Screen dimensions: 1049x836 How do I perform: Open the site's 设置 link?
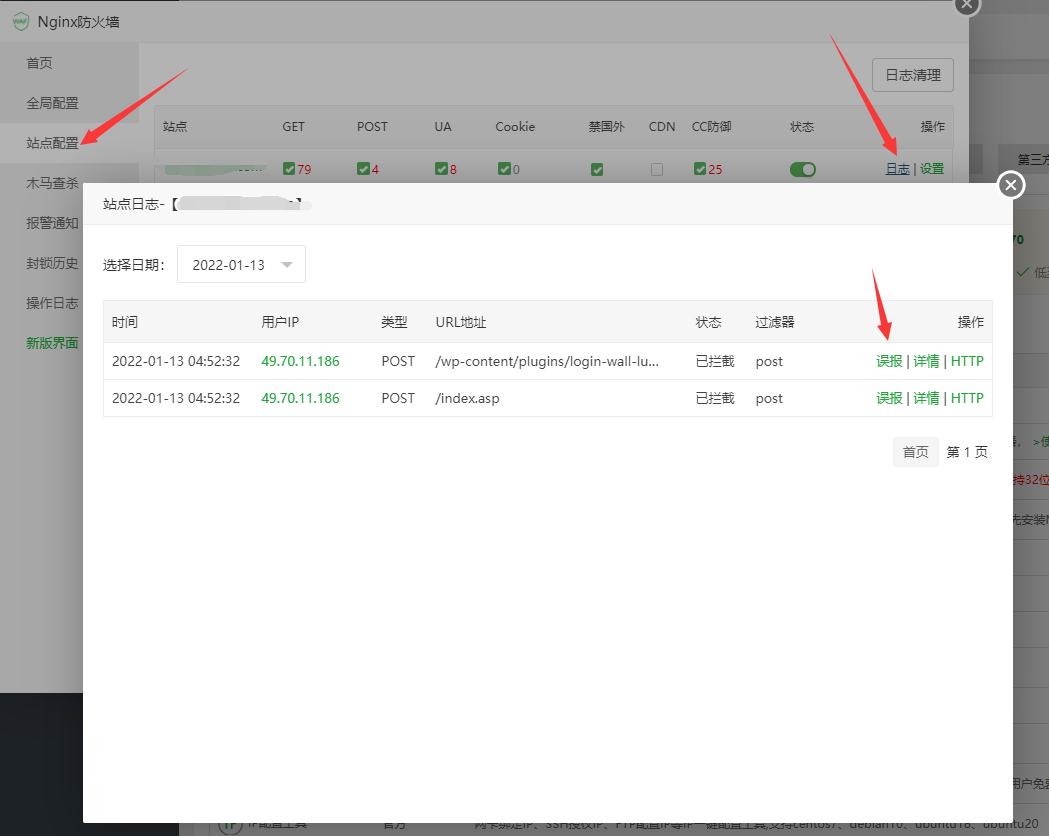[x=932, y=169]
